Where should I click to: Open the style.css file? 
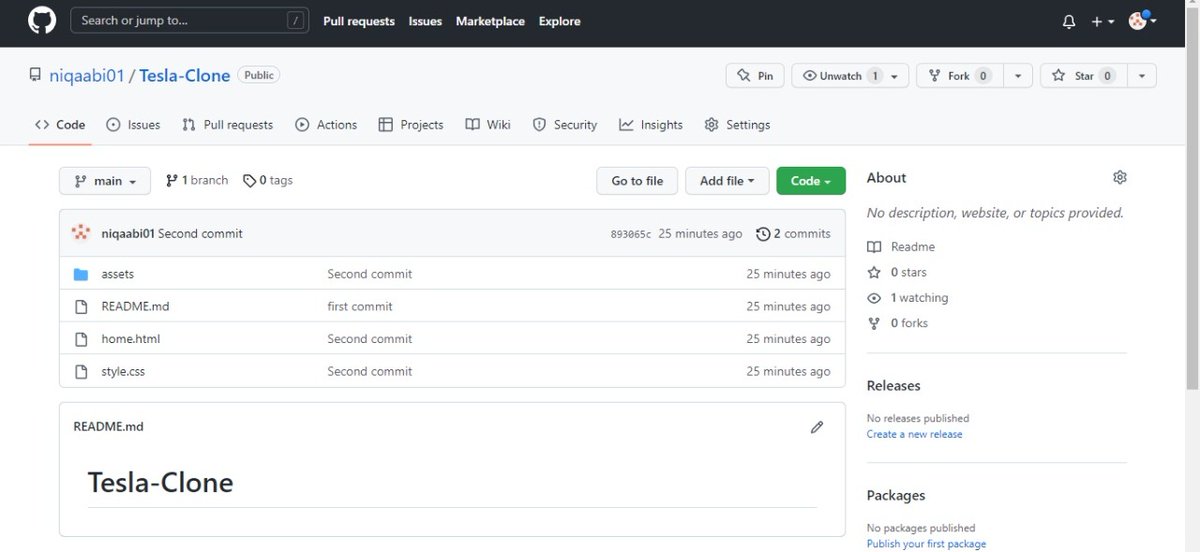click(123, 371)
